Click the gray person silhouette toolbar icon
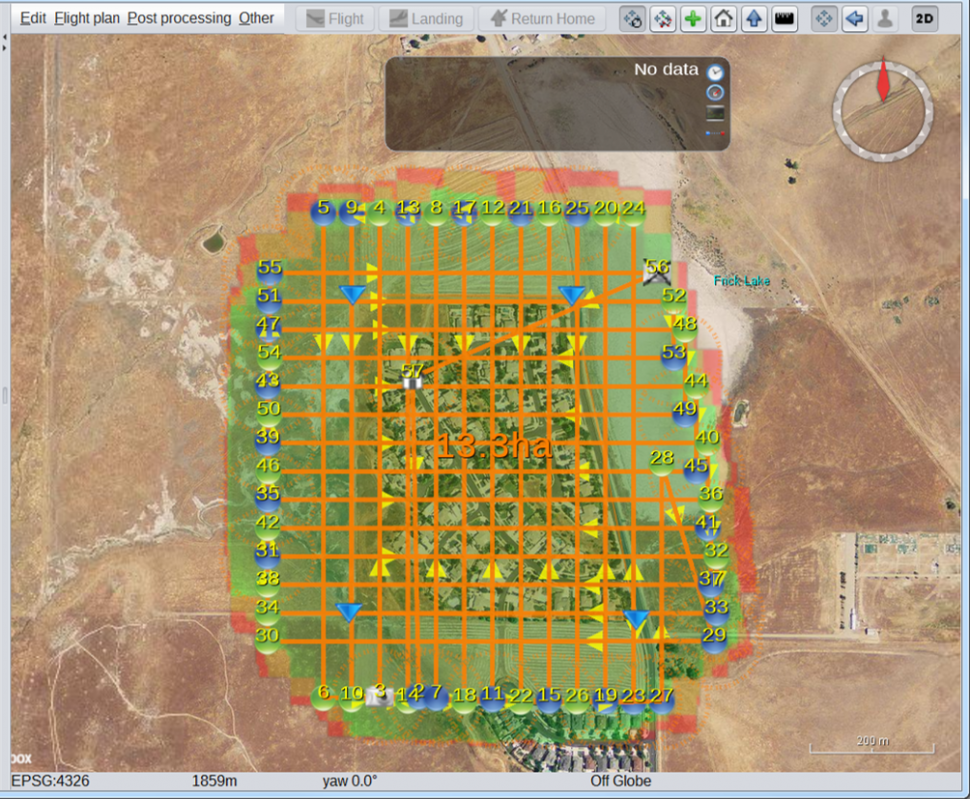 [885, 19]
